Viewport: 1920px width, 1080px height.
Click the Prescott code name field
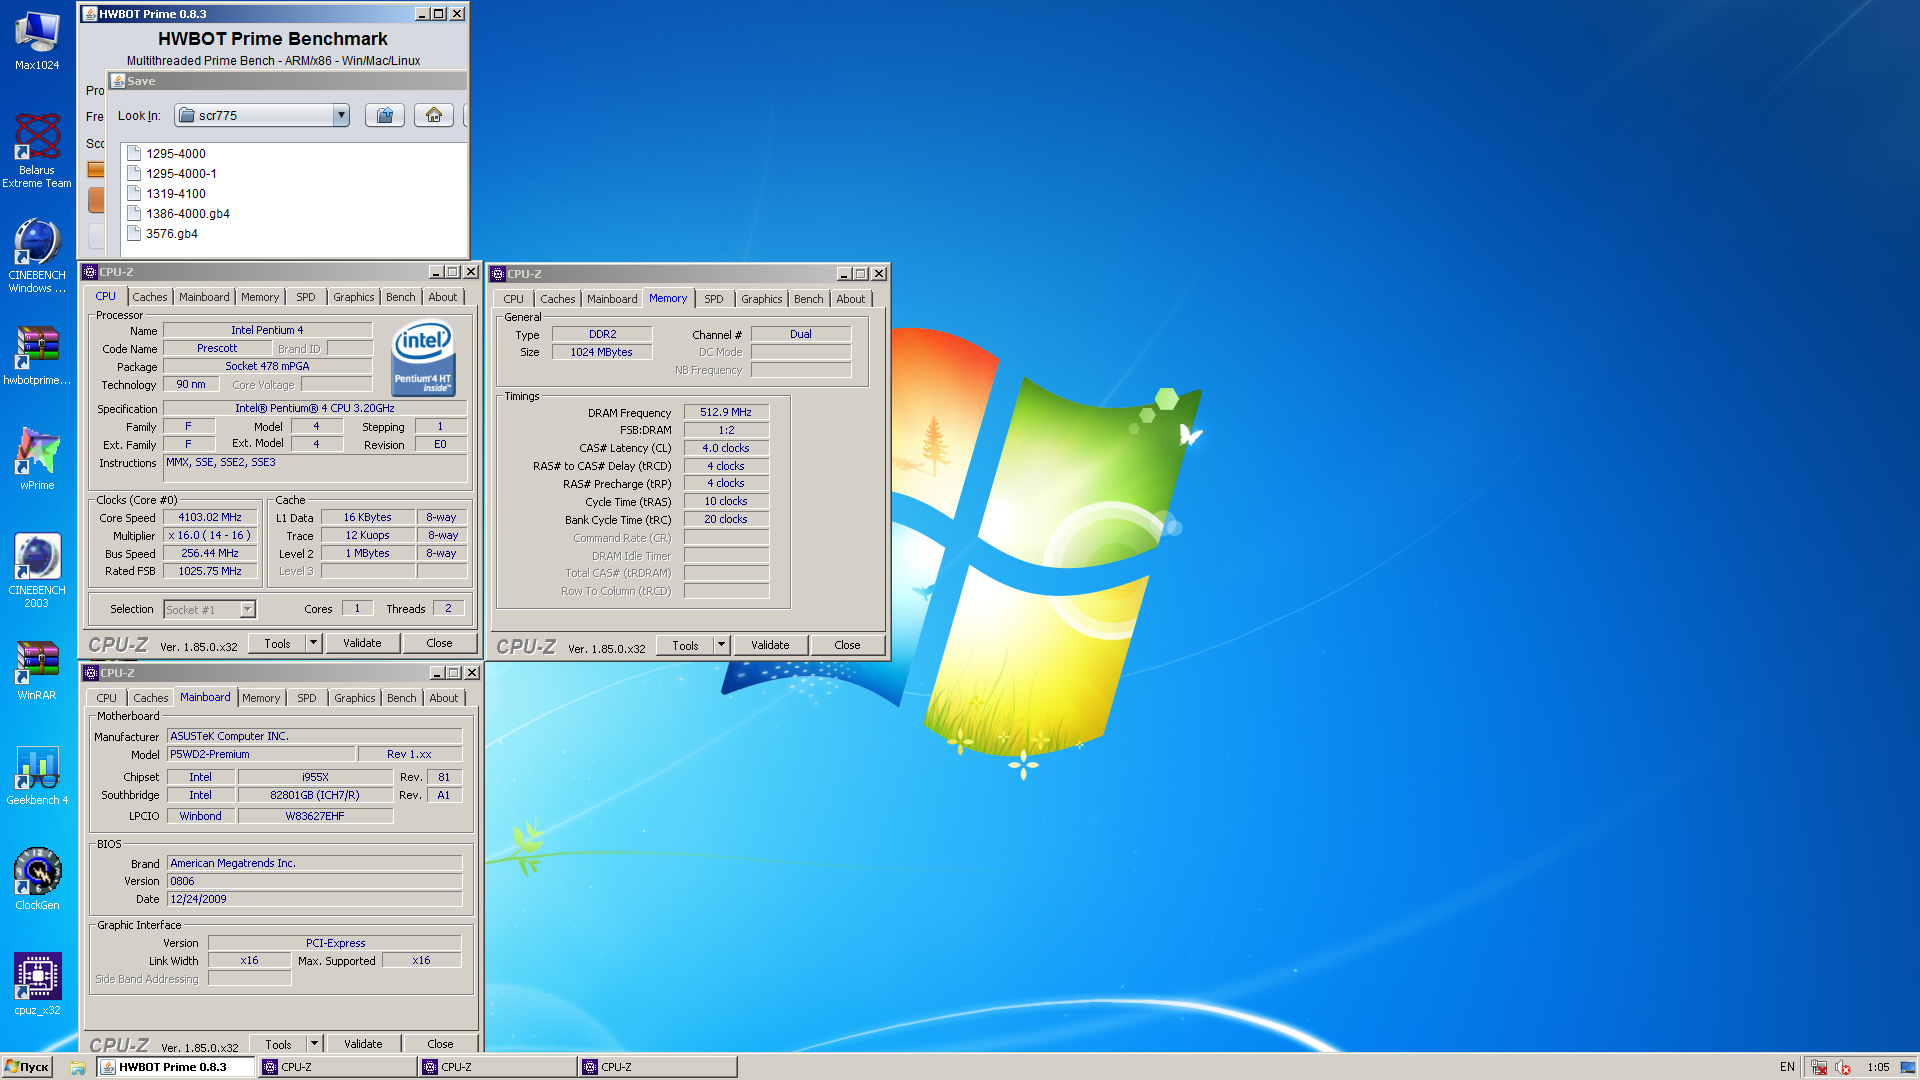click(217, 348)
